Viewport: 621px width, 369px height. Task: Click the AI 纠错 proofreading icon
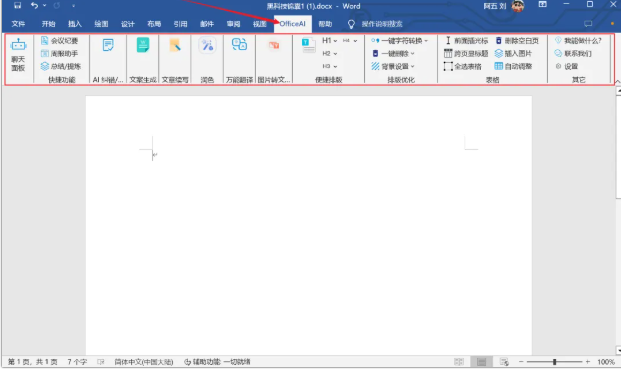(x=108, y=45)
